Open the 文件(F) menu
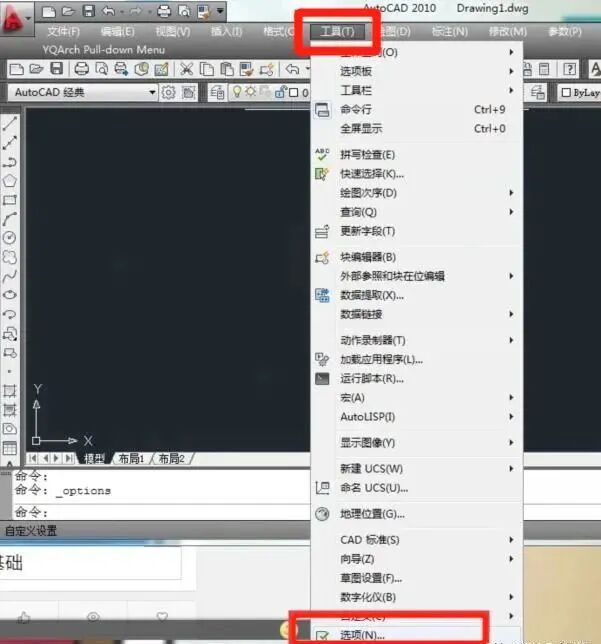601x644 pixels. [63, 32]
